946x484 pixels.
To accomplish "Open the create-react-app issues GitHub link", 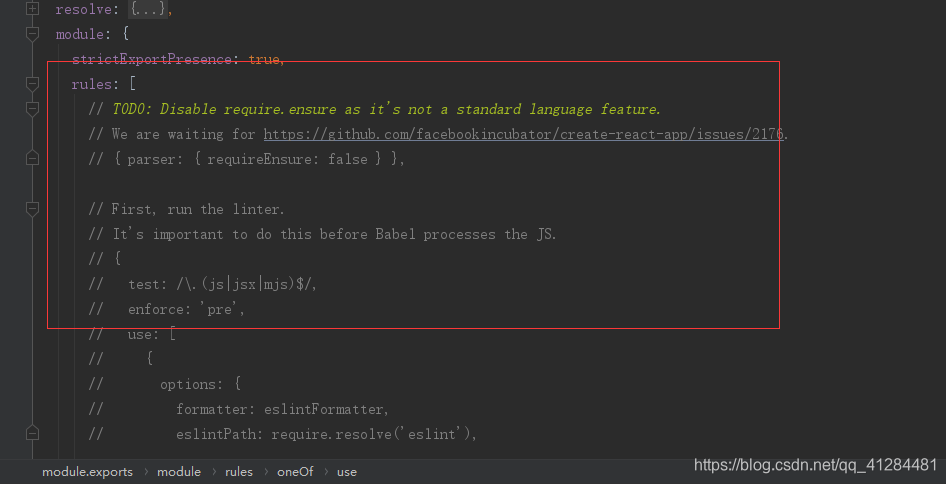I will coord(523,134).
